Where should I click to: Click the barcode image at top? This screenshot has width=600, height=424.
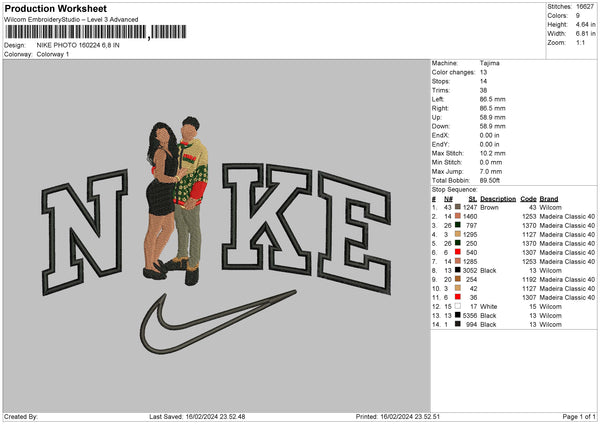pos(96,32)
